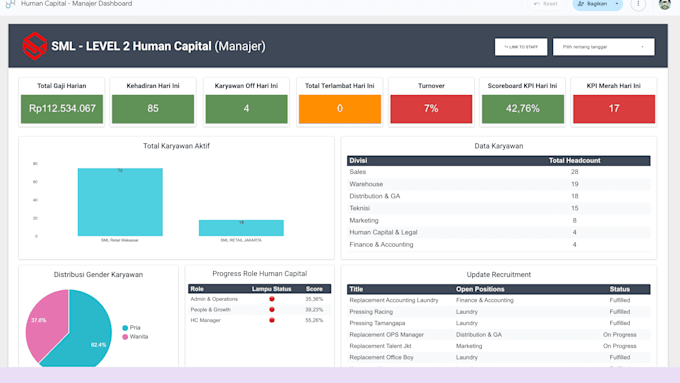This screenshot has height=383, width=680.
Task: Click the SML Retail Makassar bar
Action: [x=120, y=202]
